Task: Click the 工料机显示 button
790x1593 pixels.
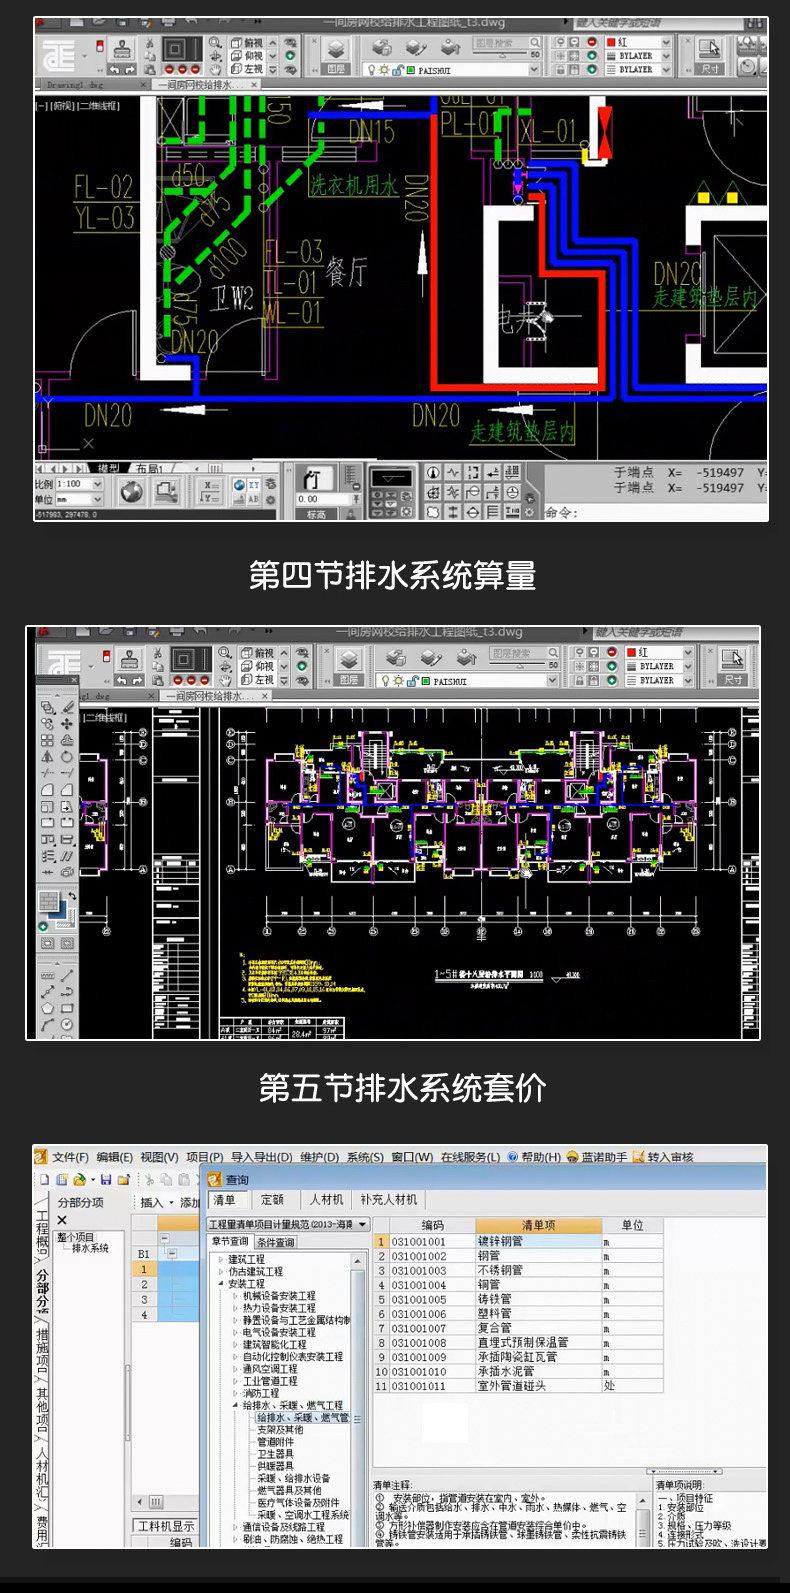Action: pyautogui.click(x=166, y=1526)
